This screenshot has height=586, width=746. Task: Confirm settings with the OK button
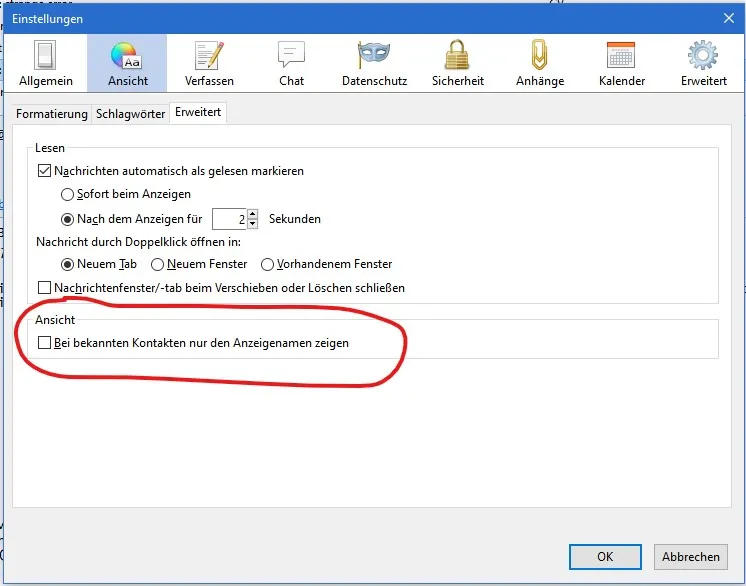pyautogui.click(x=605, y=557)
